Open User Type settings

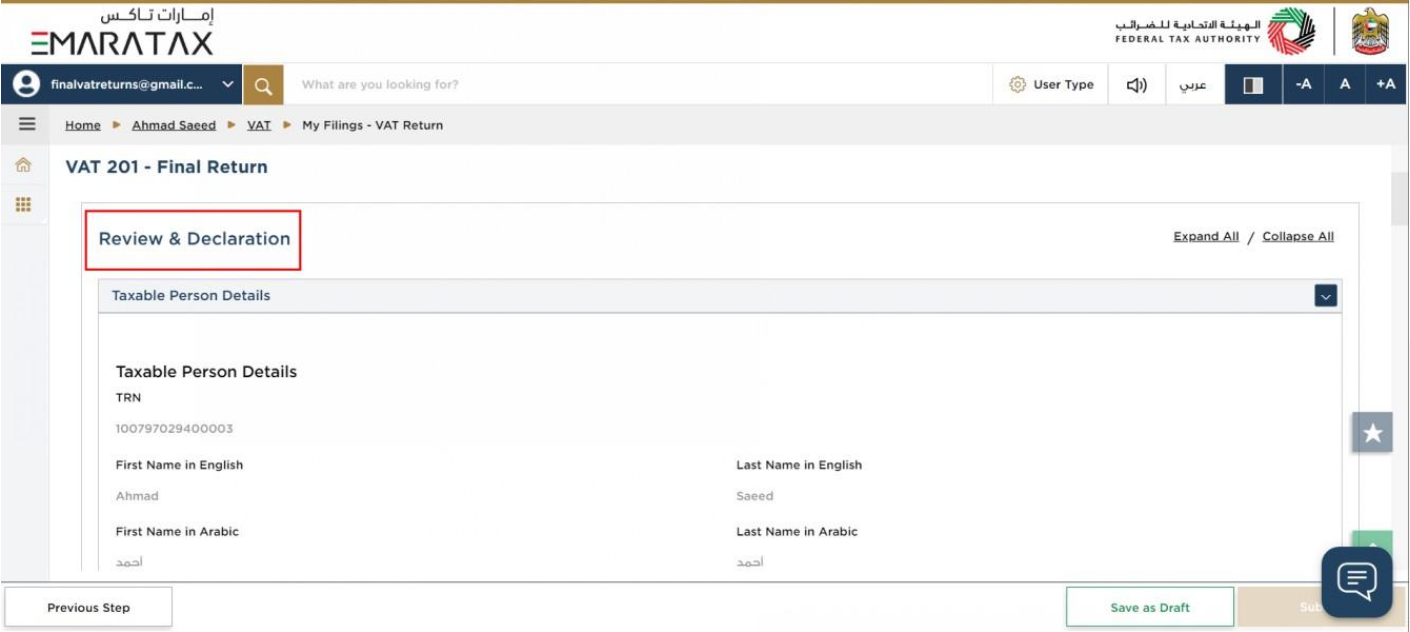coord(1051,85)
